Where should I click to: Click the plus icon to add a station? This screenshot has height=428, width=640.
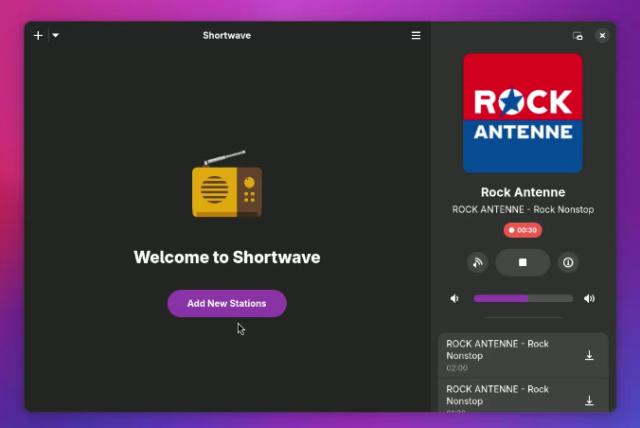(38, 35)
